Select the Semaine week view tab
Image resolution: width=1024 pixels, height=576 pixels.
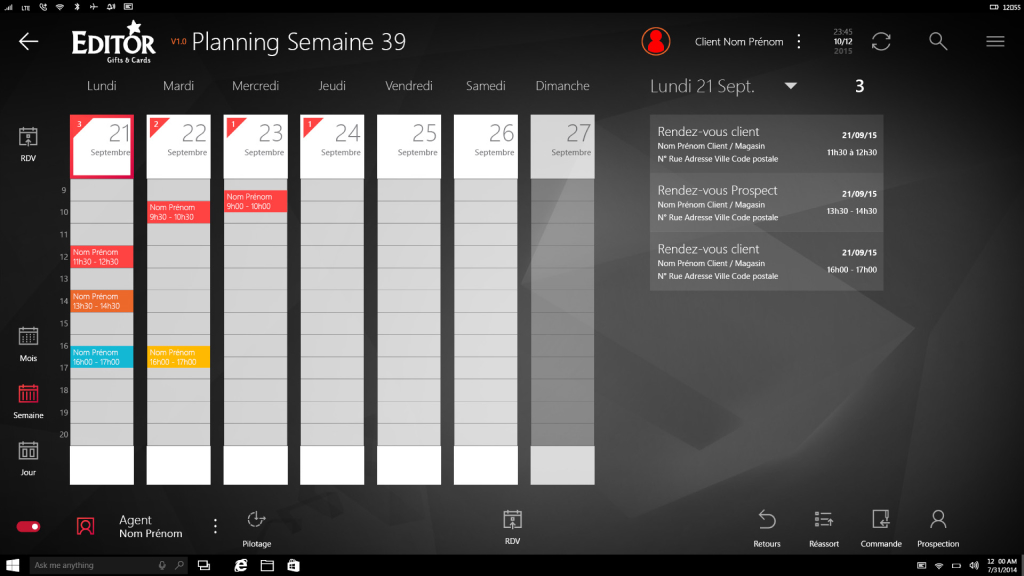pos(28,395)
